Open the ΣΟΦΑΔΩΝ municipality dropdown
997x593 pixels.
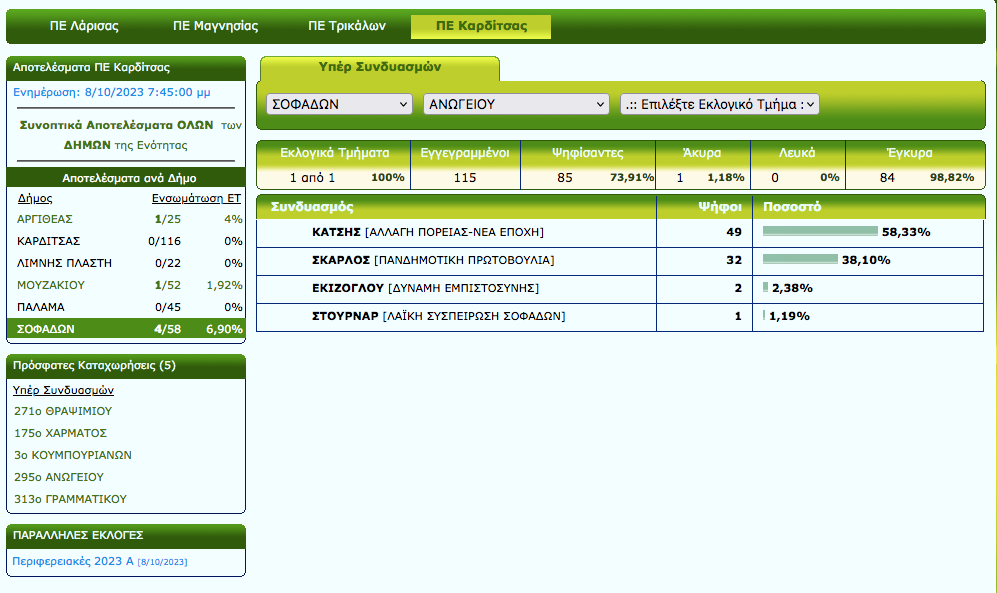[x=339, y=104]
